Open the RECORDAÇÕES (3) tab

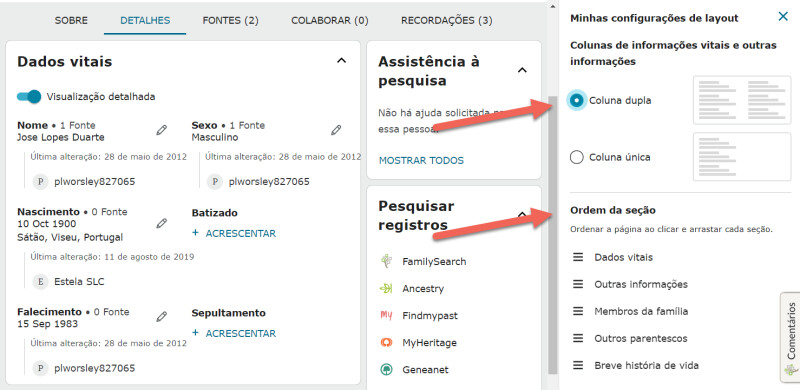pos(446,21)
